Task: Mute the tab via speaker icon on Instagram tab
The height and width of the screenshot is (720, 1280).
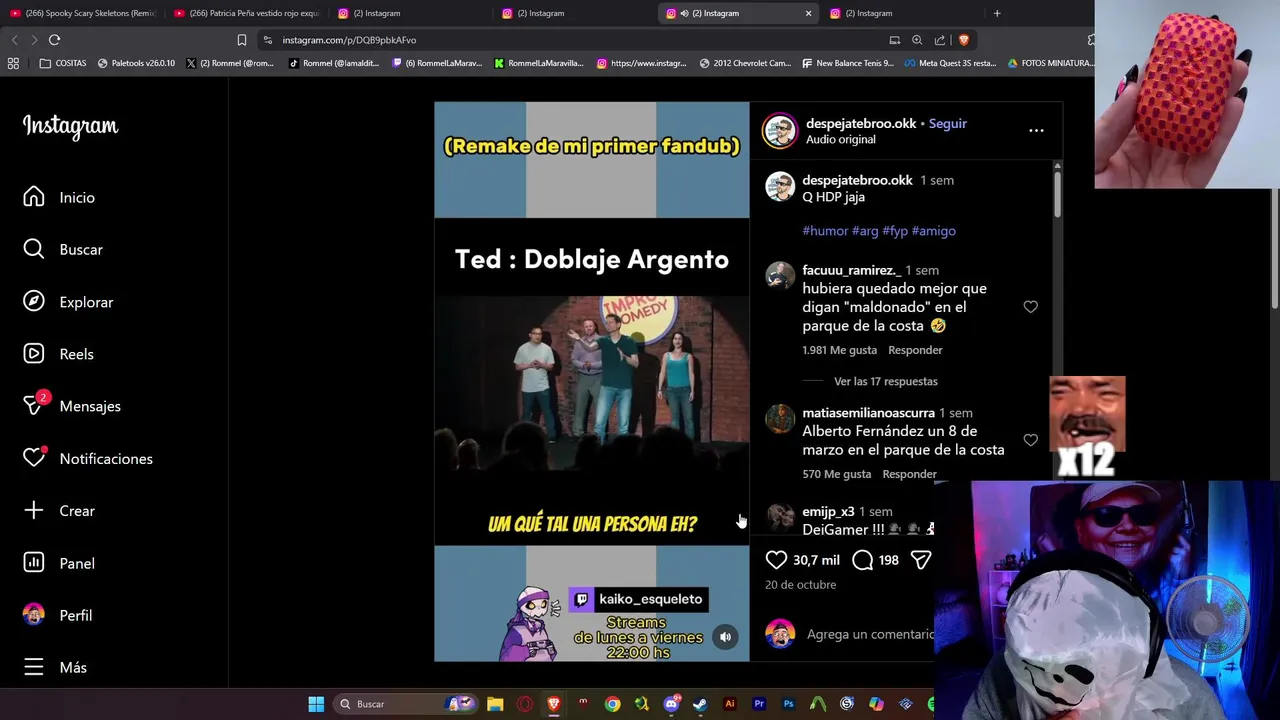Action: point(683,13)
